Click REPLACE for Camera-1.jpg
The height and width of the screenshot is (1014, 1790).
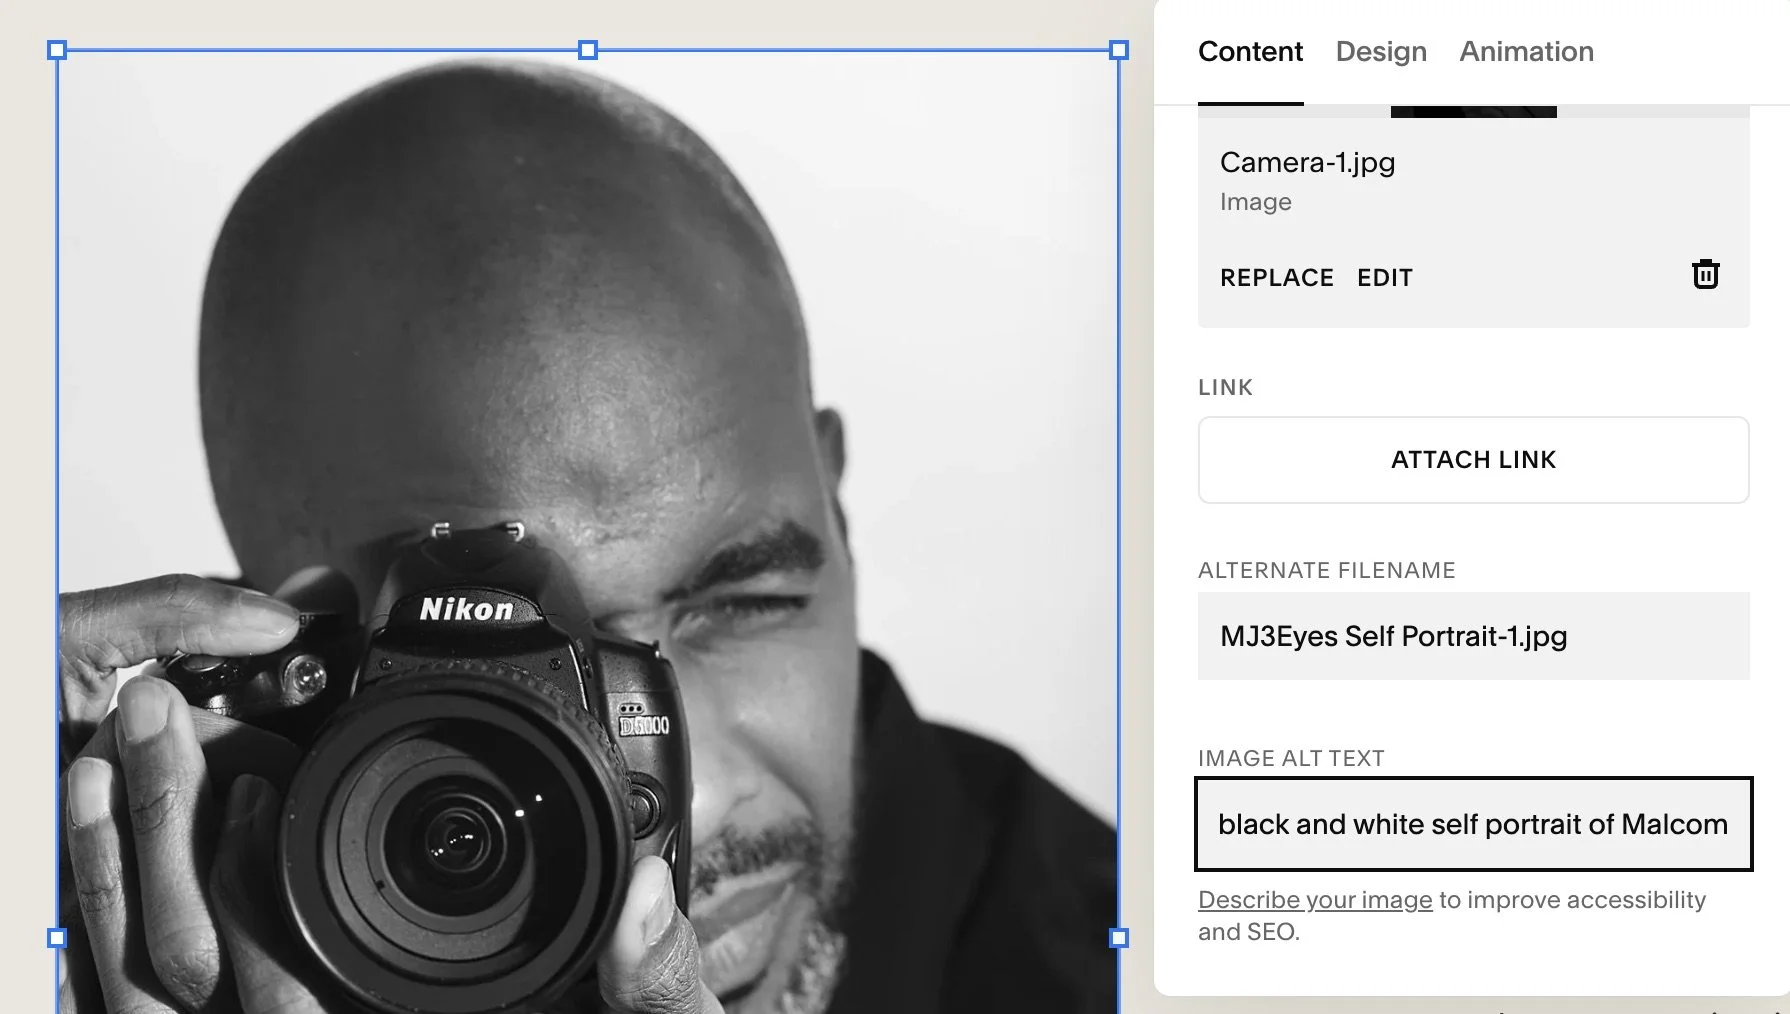coord(1277,277)
